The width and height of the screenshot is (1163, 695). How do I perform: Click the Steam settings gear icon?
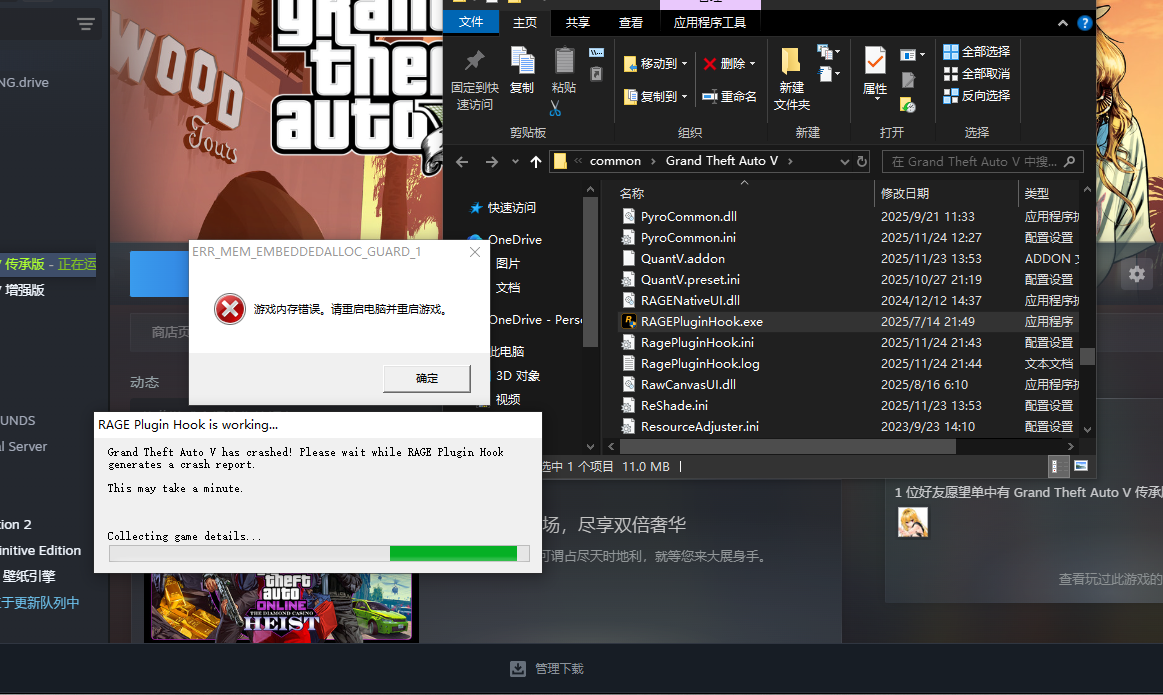click(1136, 274)
